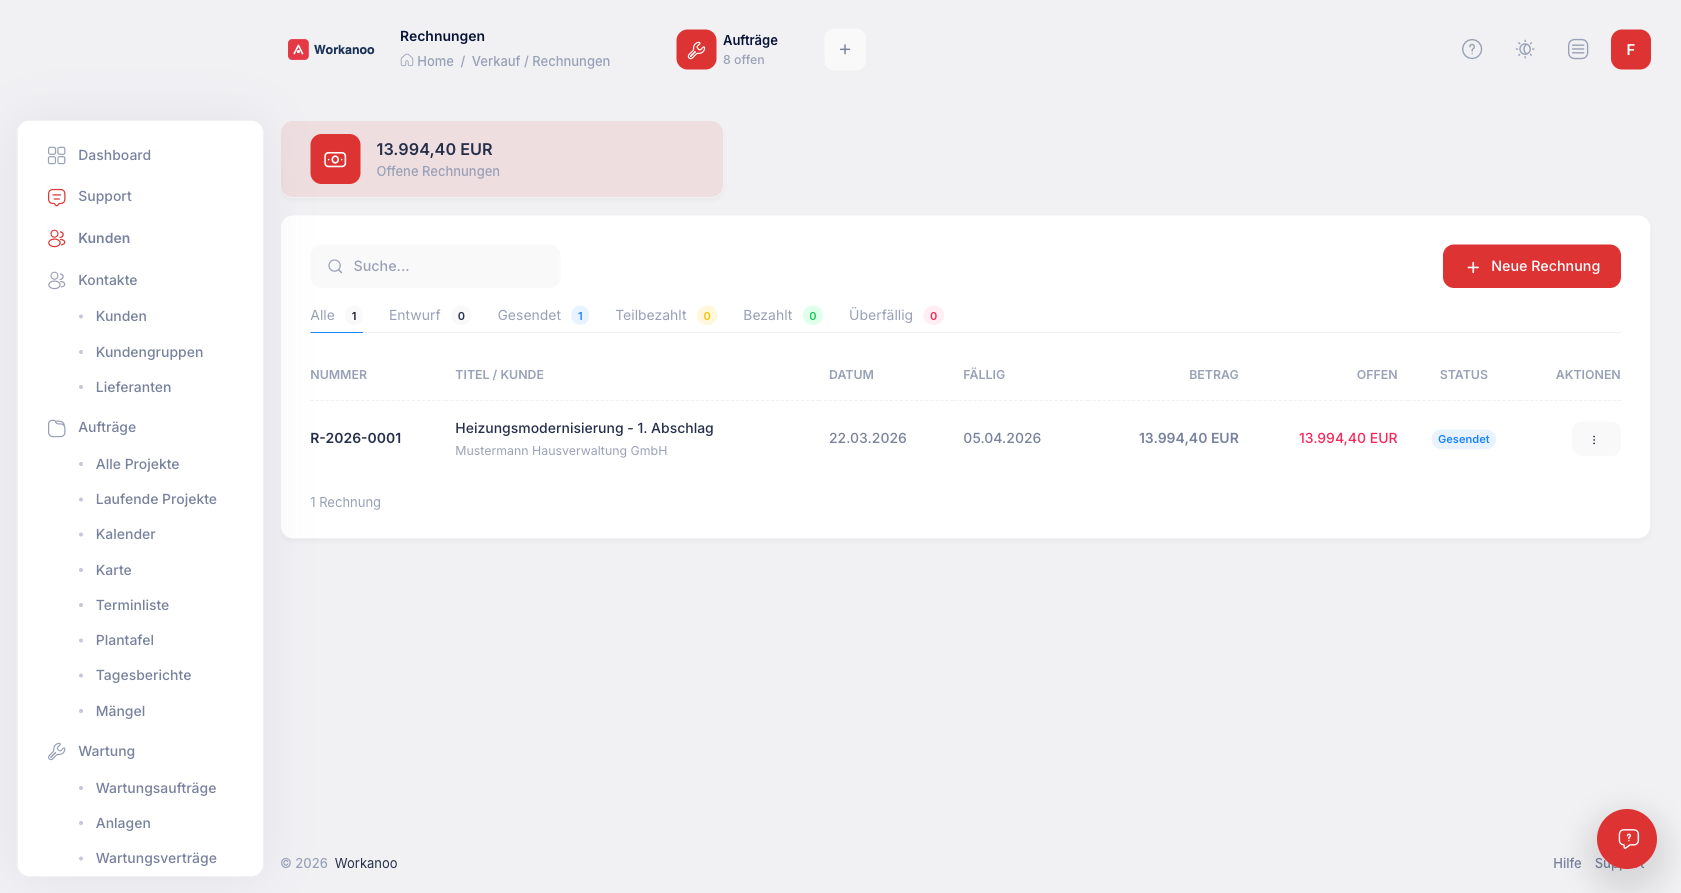Image resolution: width=1681 pixels, height=893 pixels.
Task: Collapse the Wartung sidebar section
Action: [140, 751]
